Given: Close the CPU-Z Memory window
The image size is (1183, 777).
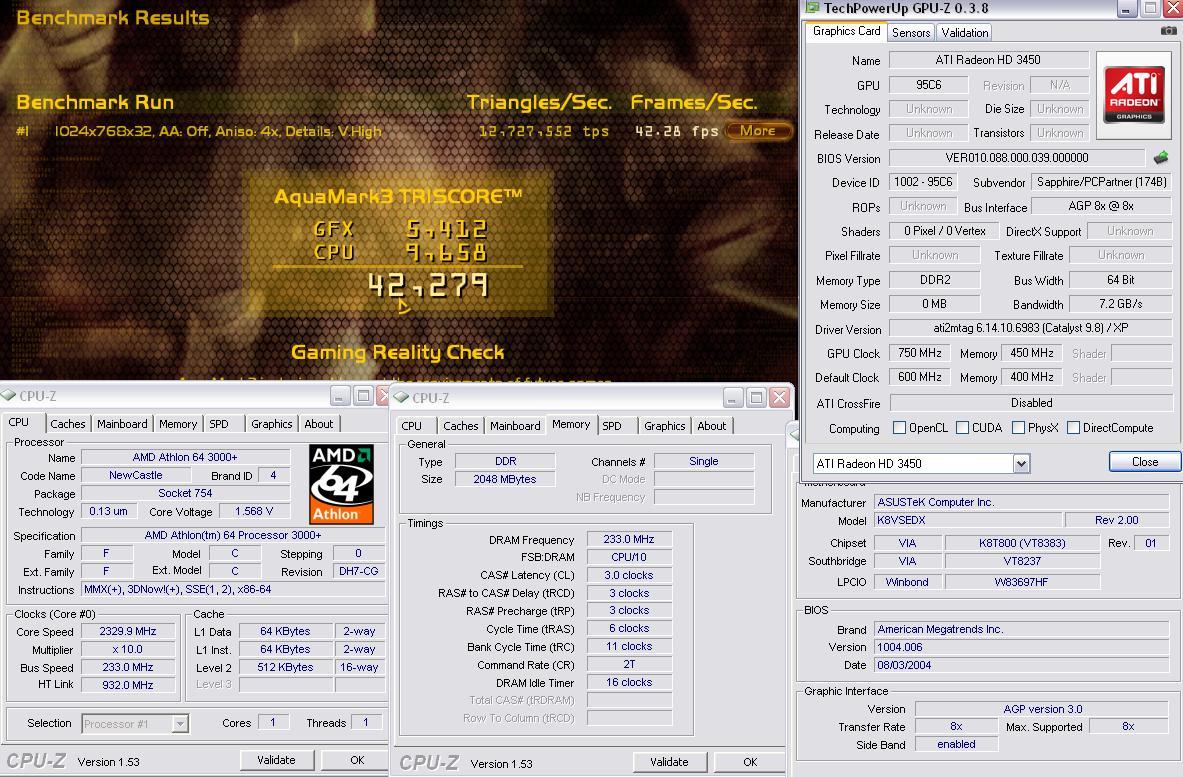Looking at the screenshot, I should (780, 397).
